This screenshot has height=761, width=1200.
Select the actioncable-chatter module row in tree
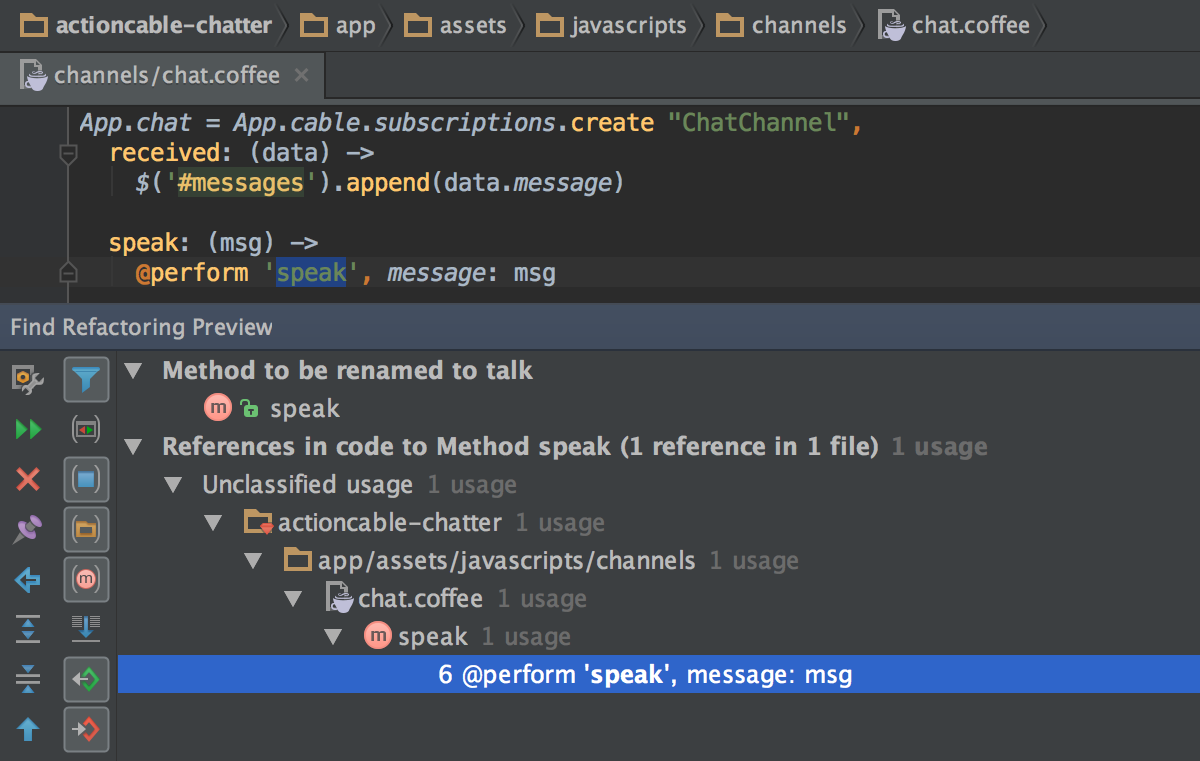pos(423,523)
